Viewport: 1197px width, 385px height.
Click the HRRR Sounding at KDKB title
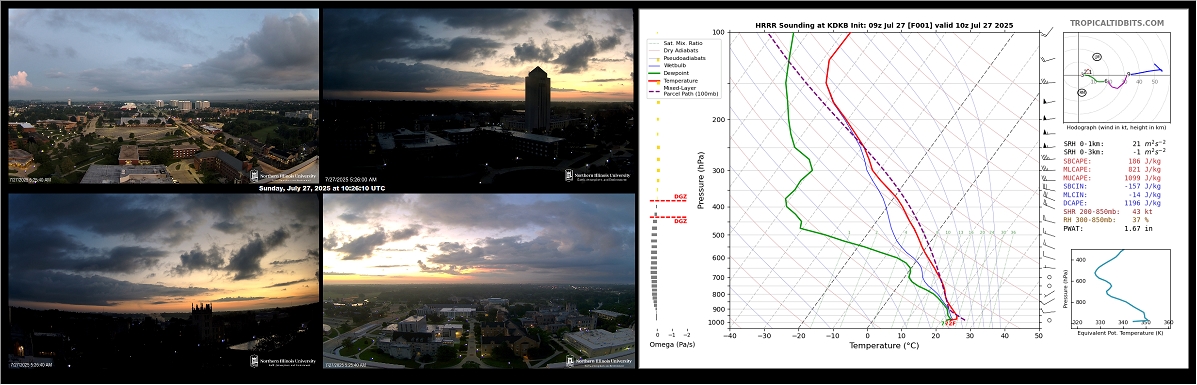point(884,25)
